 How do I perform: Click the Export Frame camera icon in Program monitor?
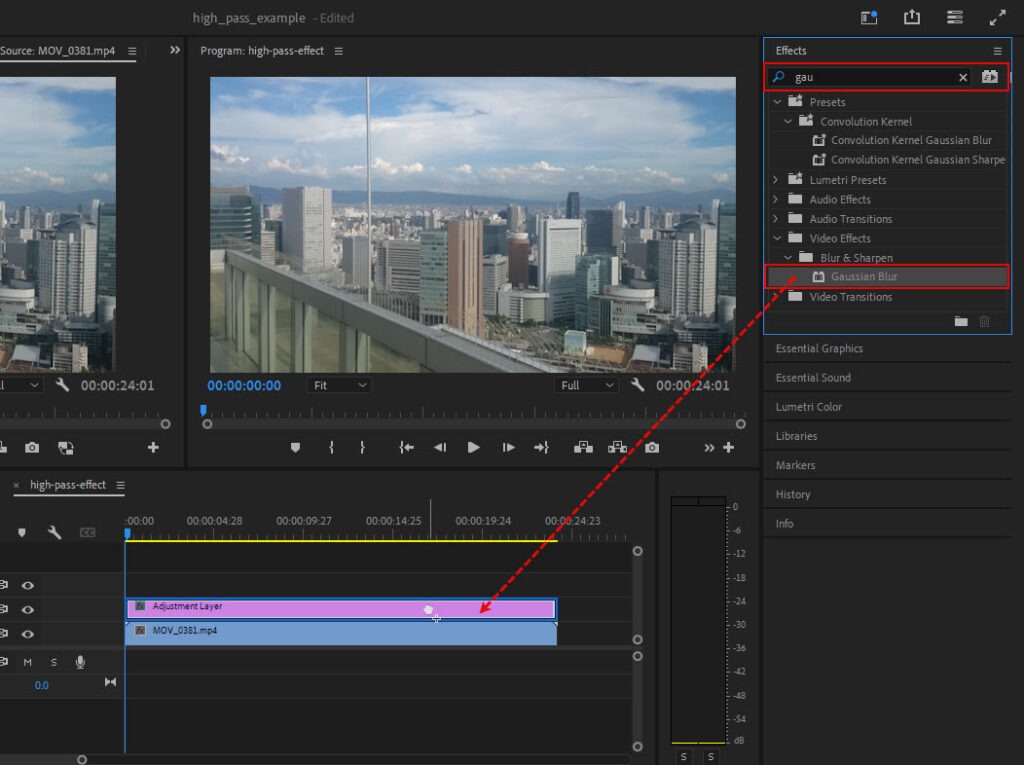[652, 448]
